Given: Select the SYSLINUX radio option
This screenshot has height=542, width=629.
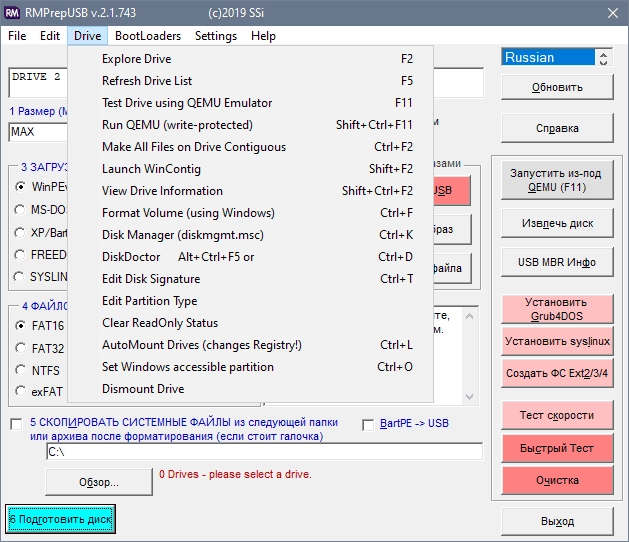Looking at the screenshot, I should point(19,276).
